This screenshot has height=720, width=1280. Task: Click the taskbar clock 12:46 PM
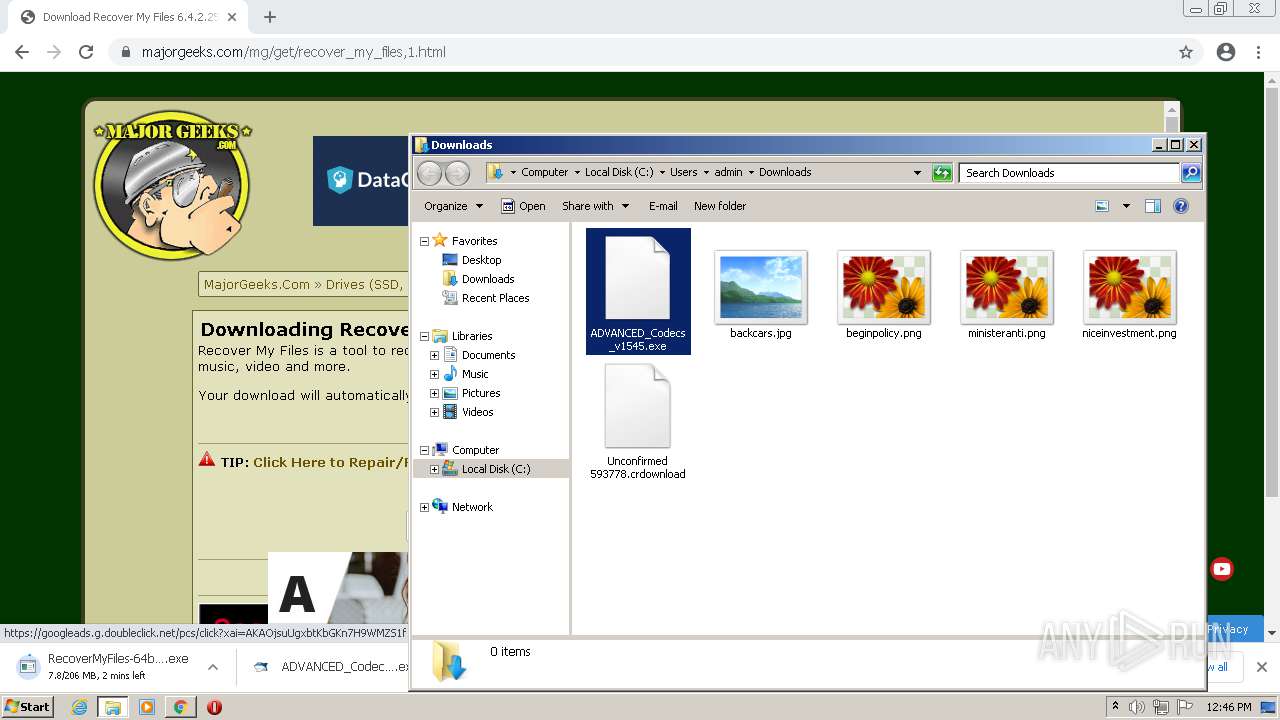coord(1229,707)
